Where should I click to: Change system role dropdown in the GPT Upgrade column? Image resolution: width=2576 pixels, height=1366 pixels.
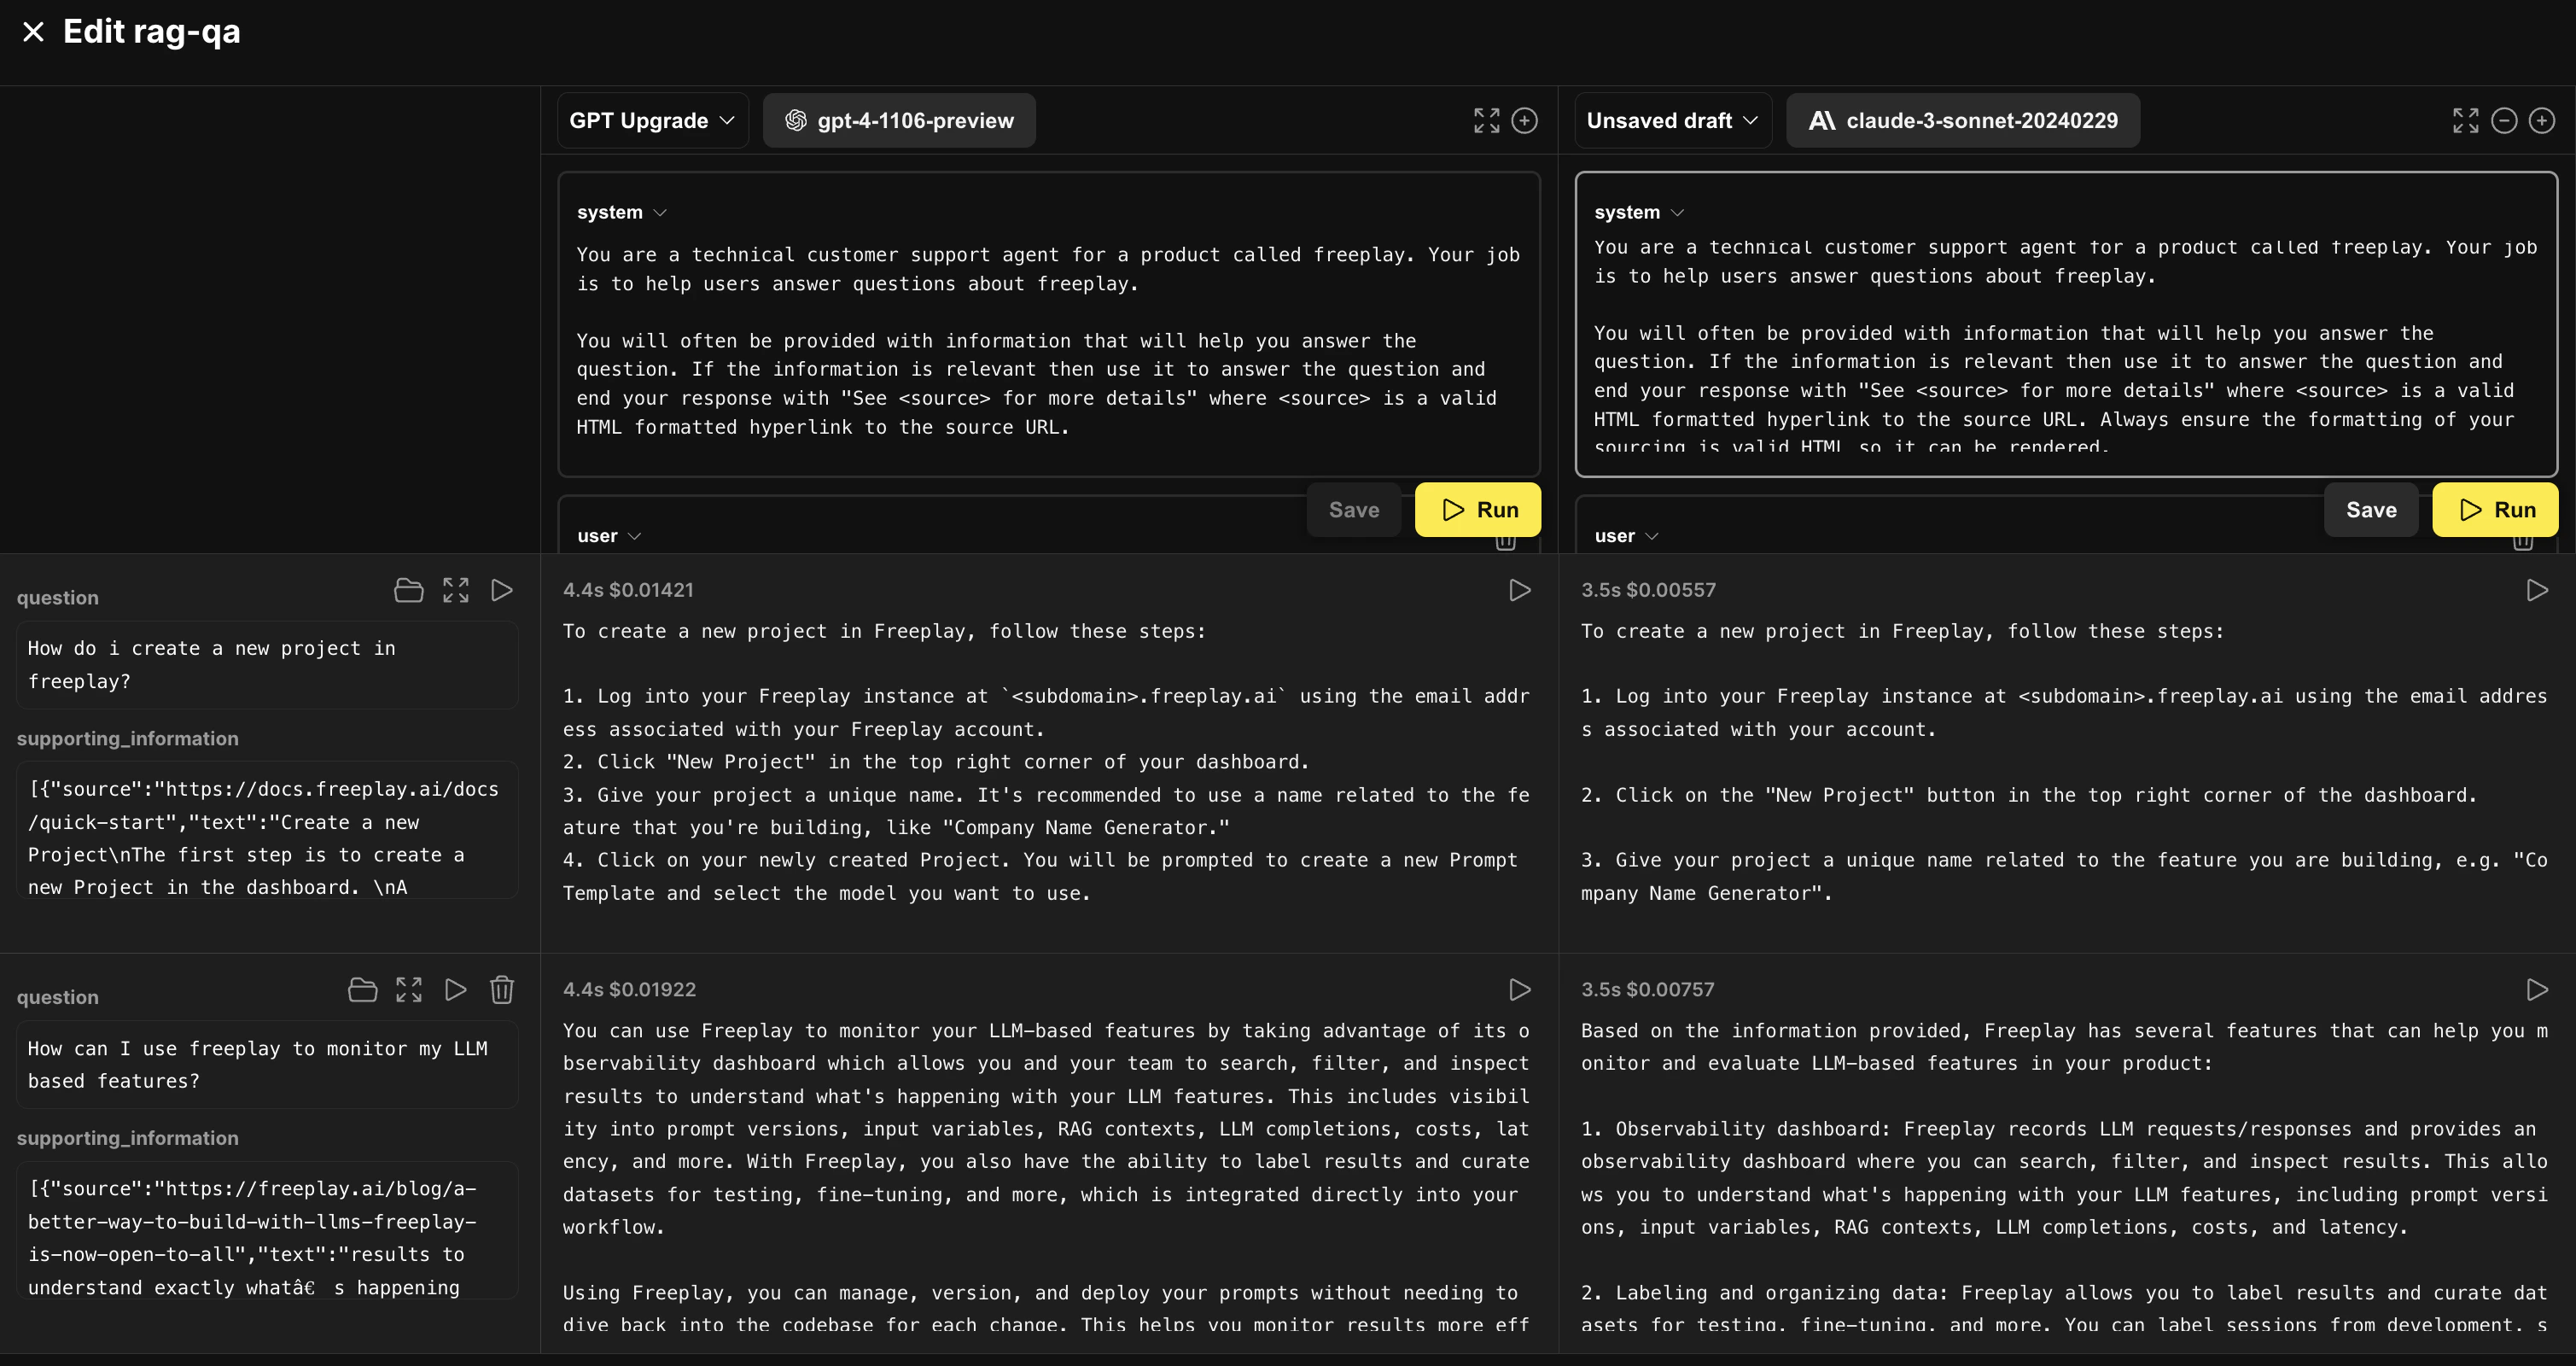[x=621, y=212]
